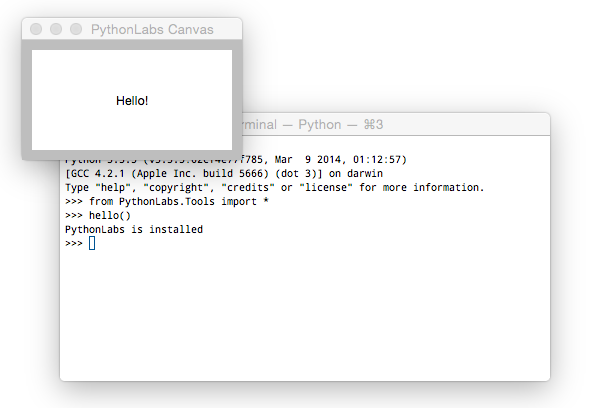This screenshot has width=594, height=408.
Task: Click the word darwin in terminal
Action: tap(365, 174)
